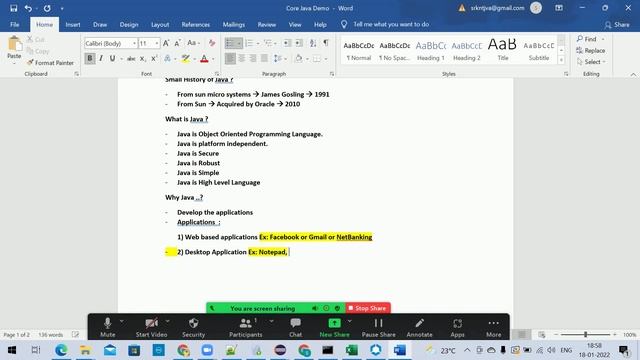Open the Paste button
This screenshot has height=360, width=640.
(x=14, y=49)
